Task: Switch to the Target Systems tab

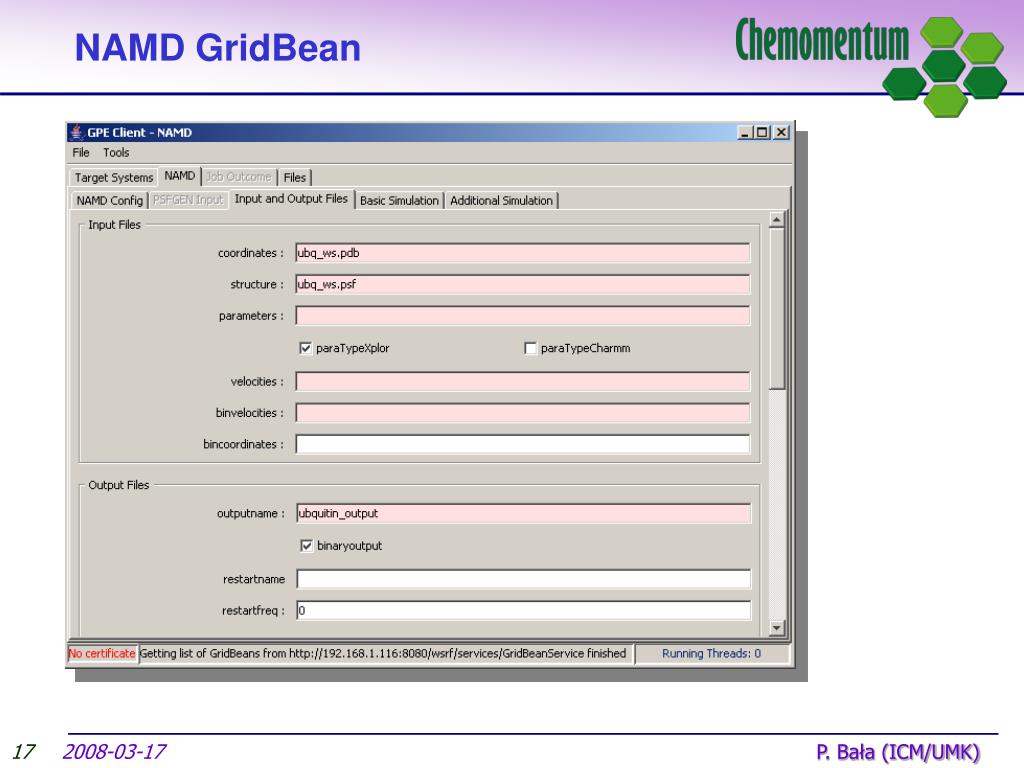Action: (x=114, y=177)
